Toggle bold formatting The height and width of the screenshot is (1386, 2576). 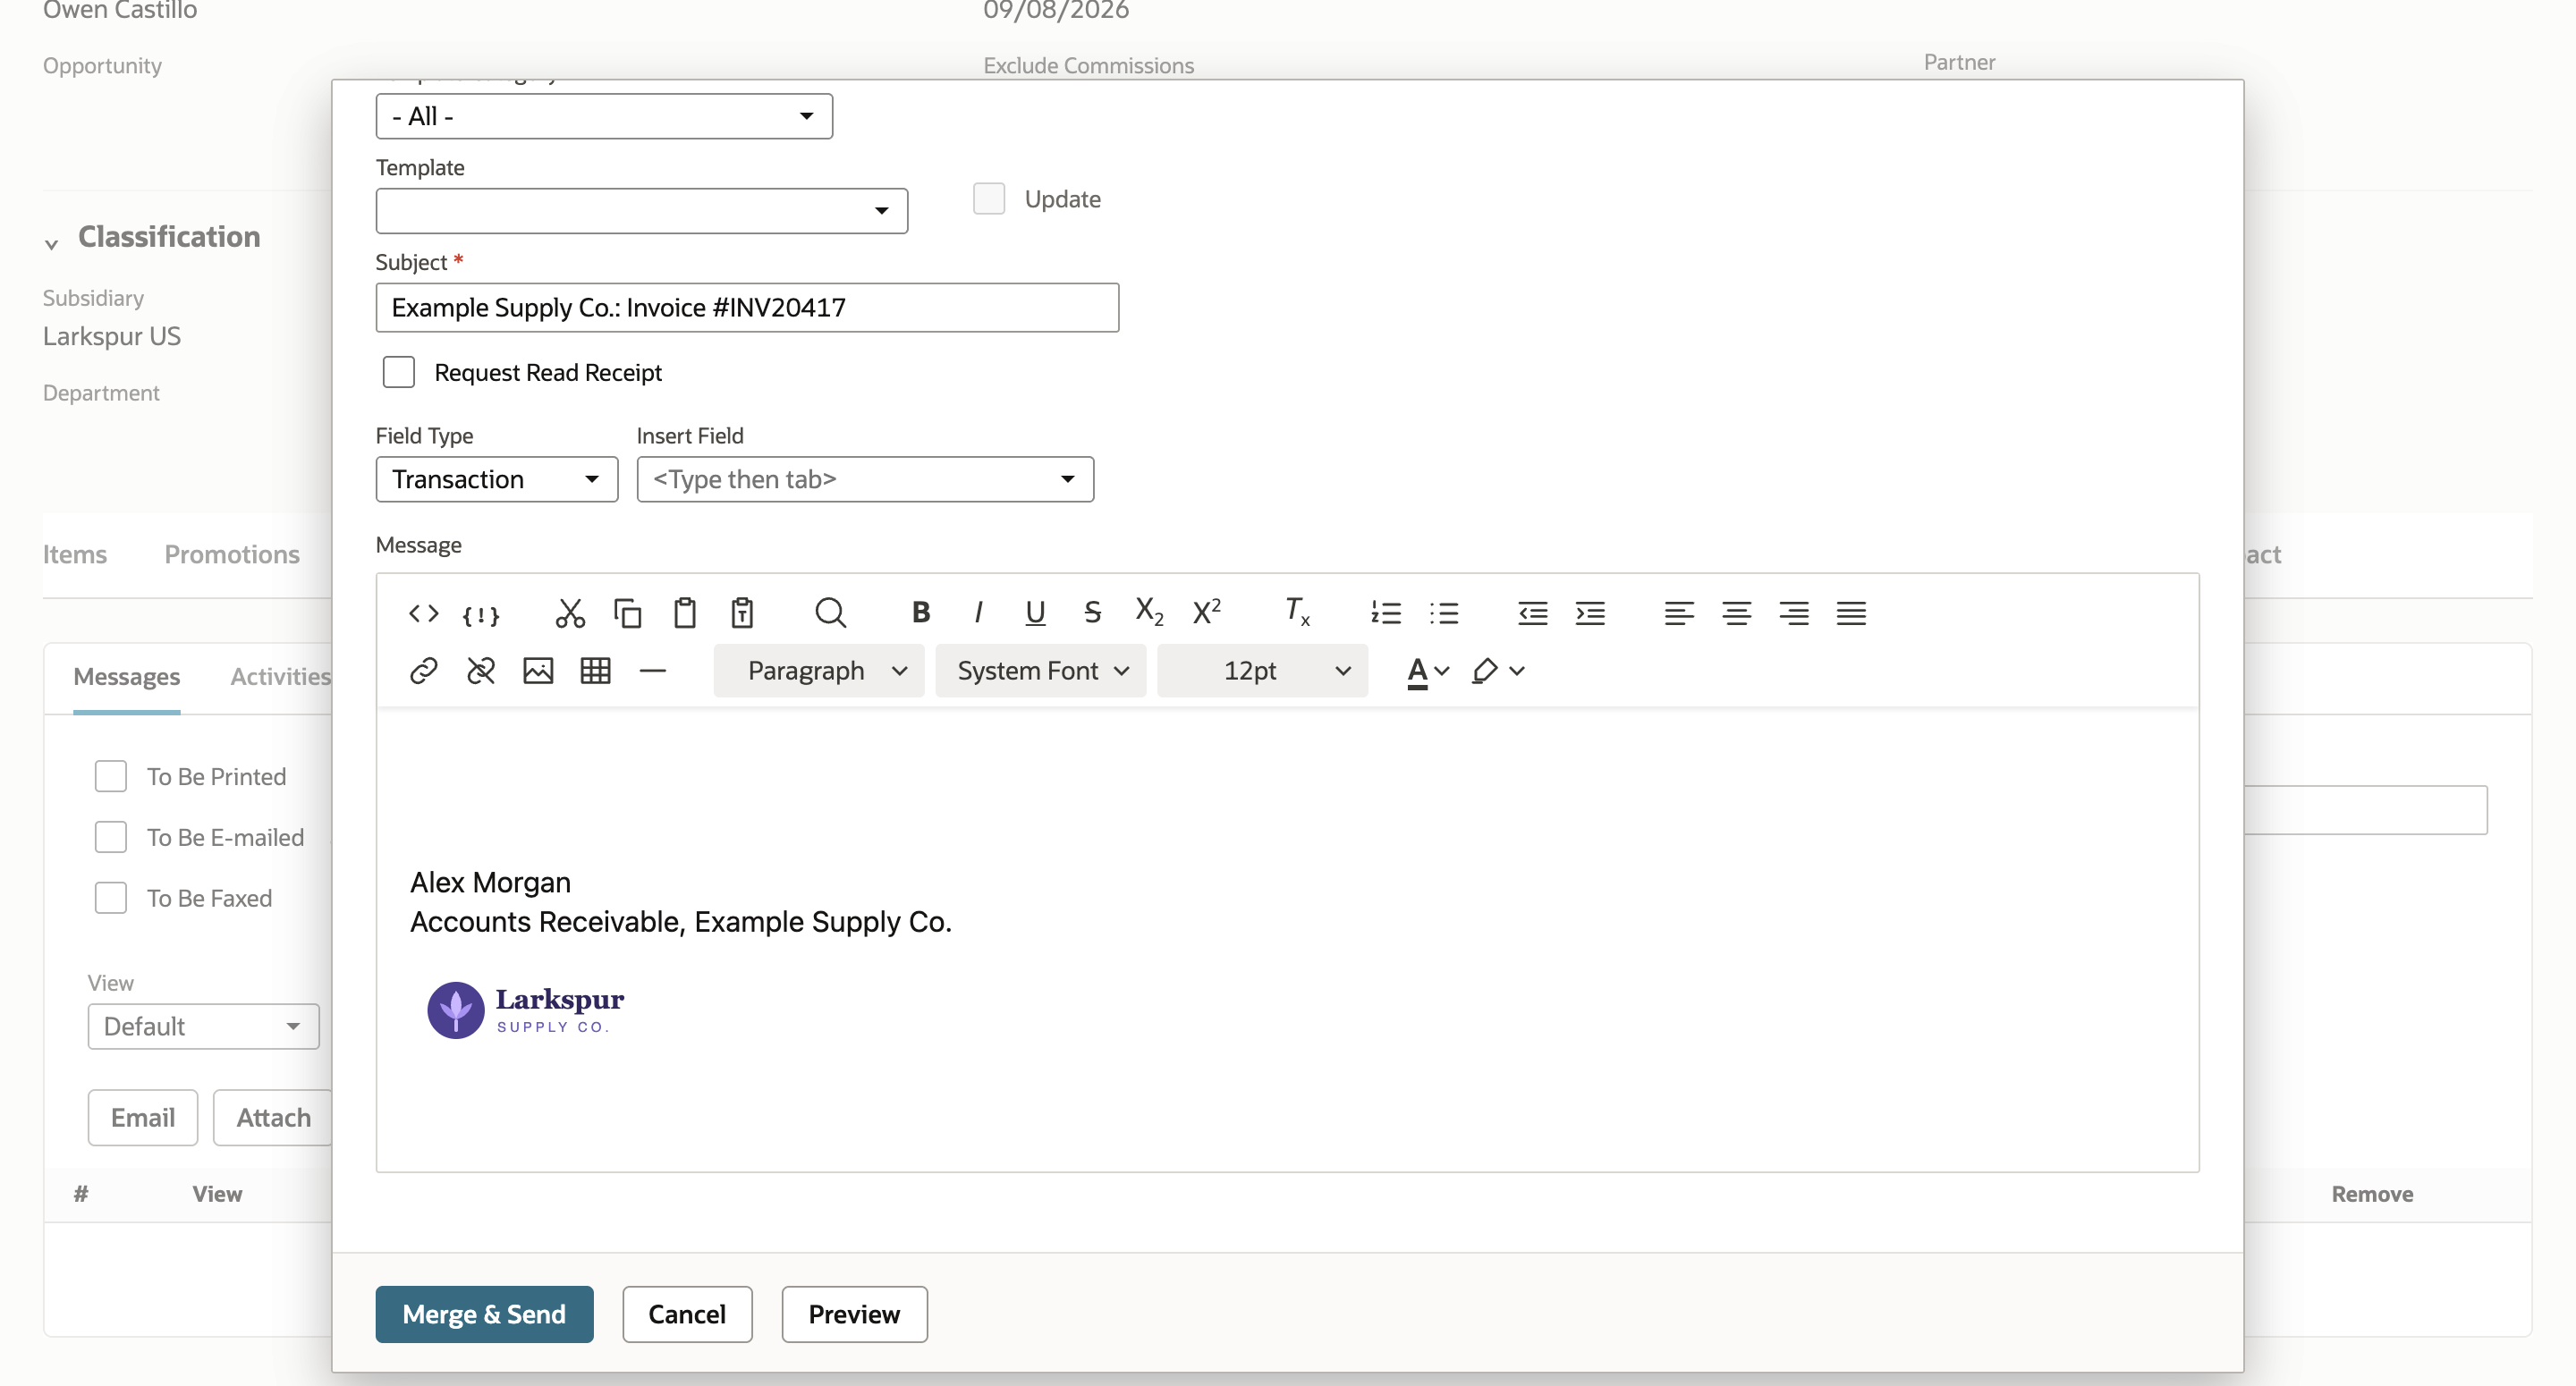pyautogui.click(x=921, y=613)
